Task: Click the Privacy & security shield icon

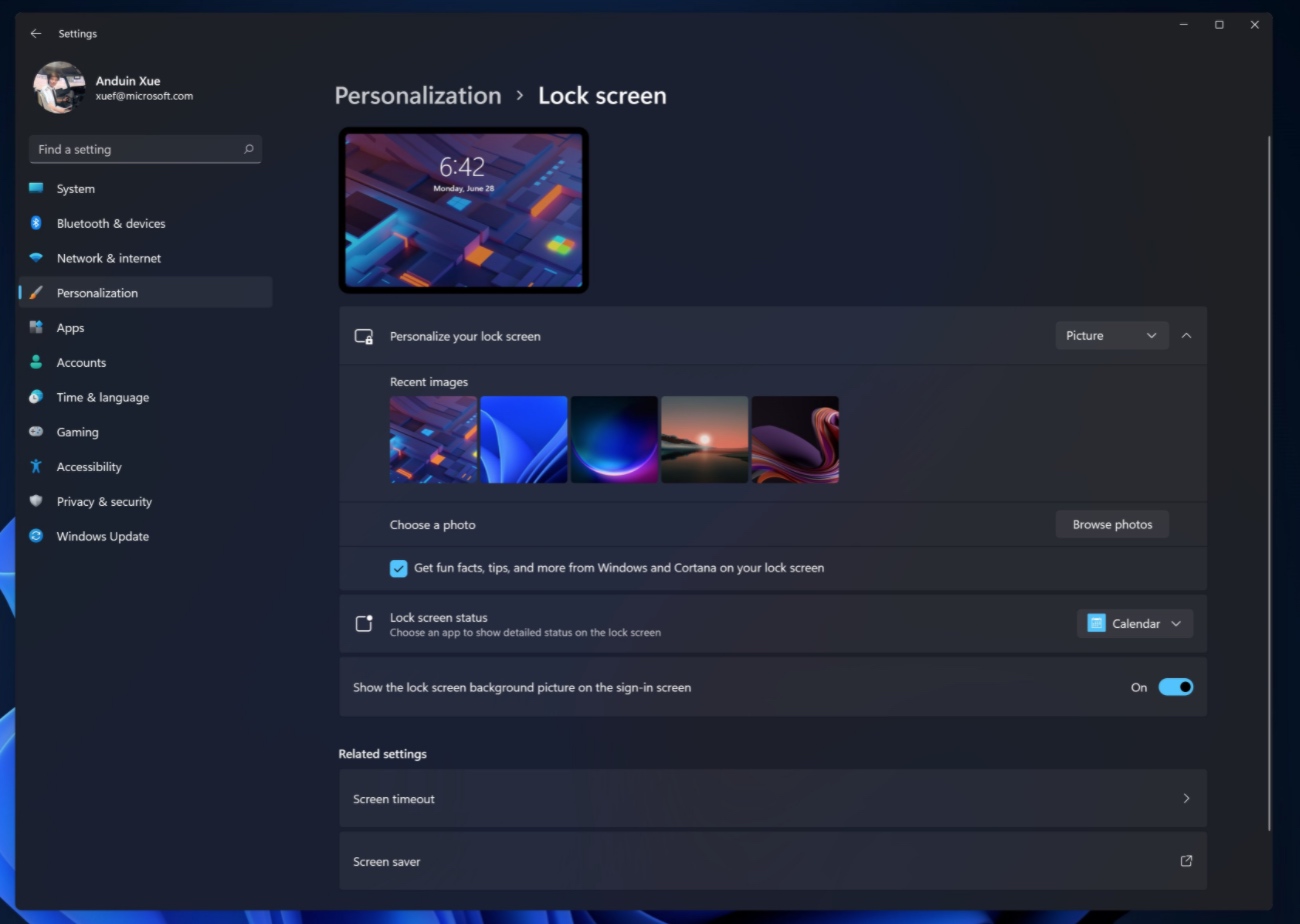Action: click(36, 501)
